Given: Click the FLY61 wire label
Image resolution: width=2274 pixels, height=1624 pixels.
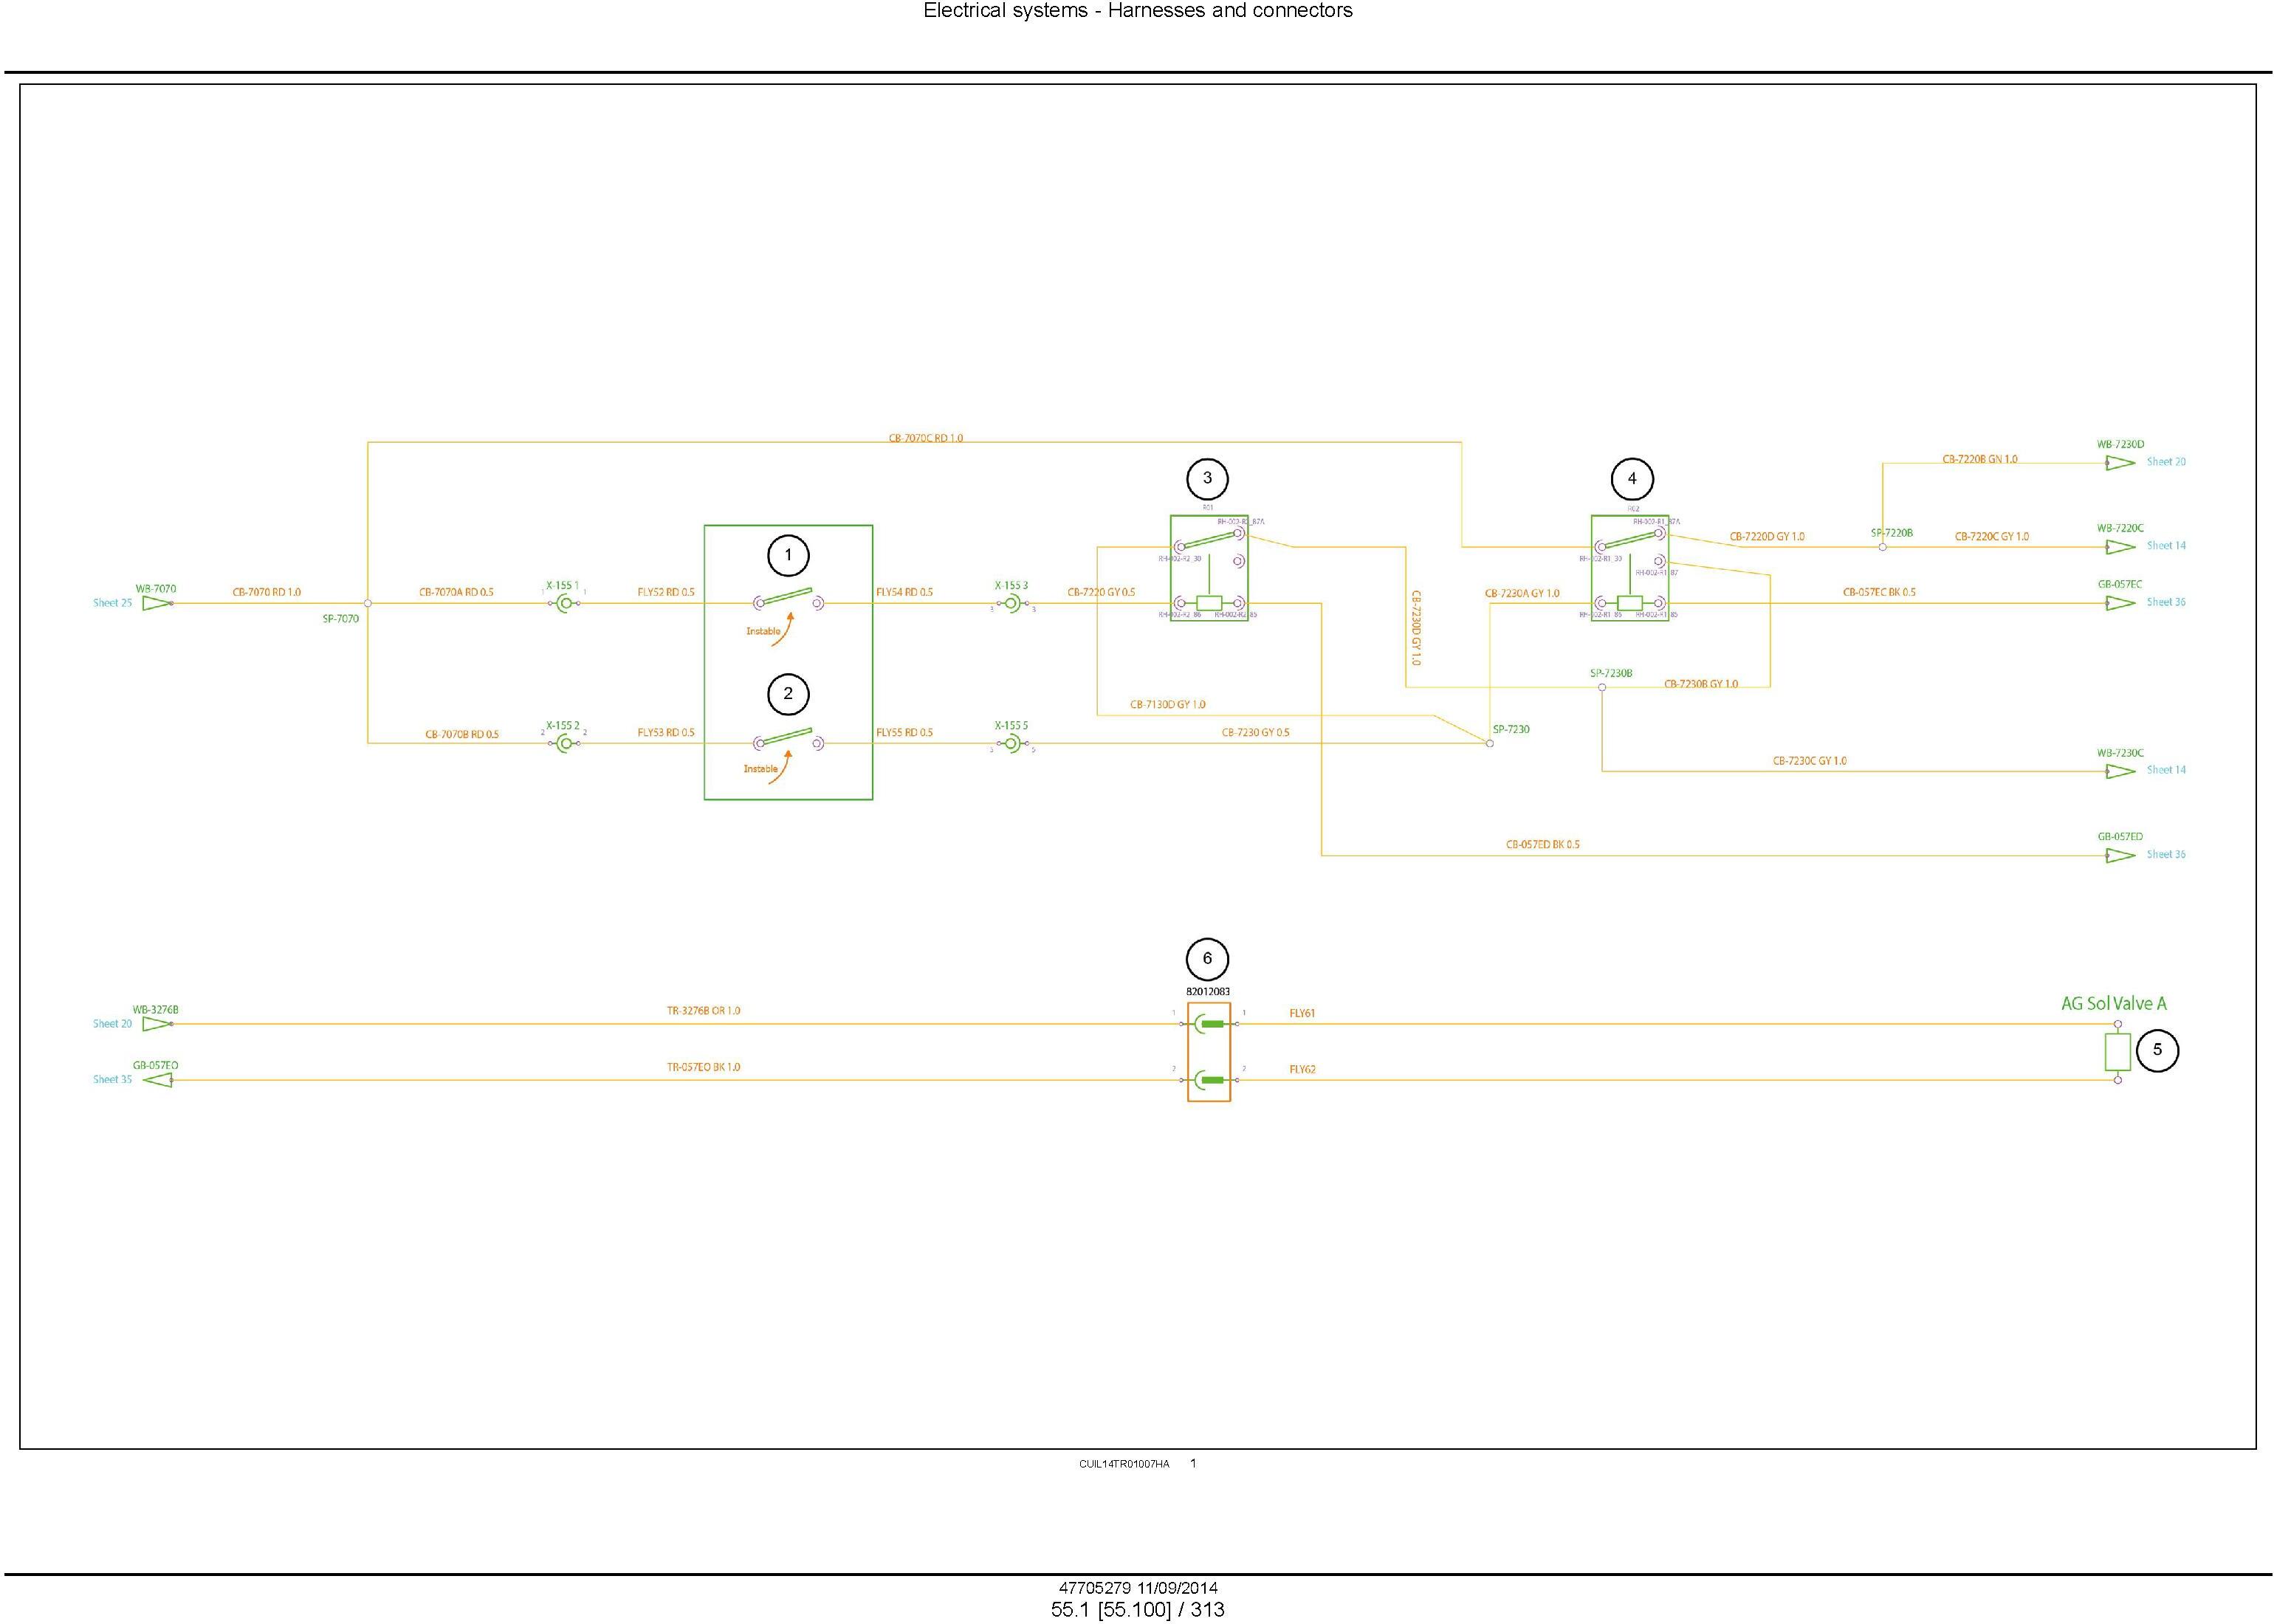Looking at the screenshot, I should tap(1302, 1014).
